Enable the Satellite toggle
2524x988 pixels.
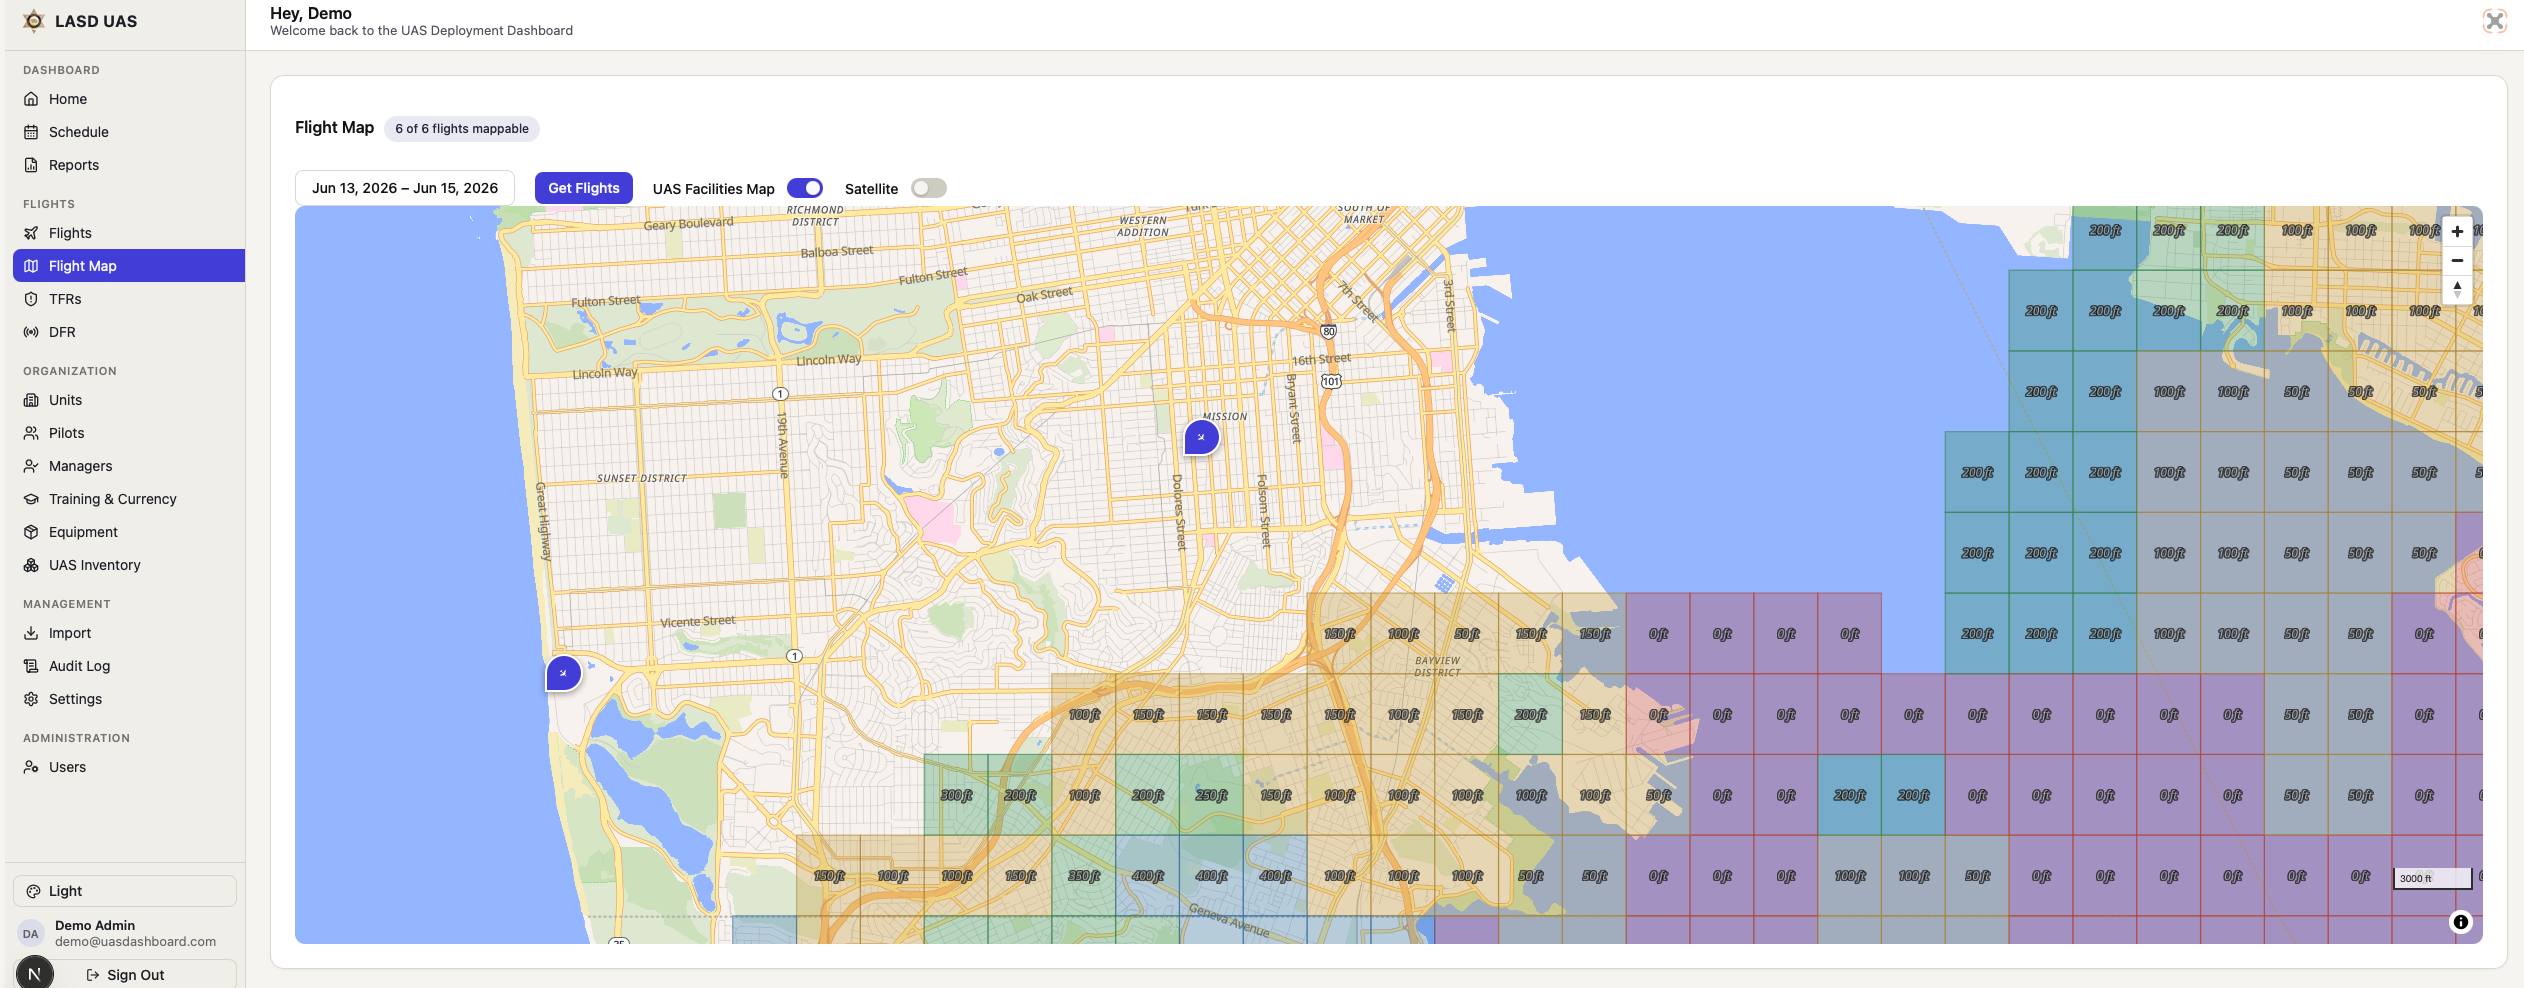(x=928, y=188)
